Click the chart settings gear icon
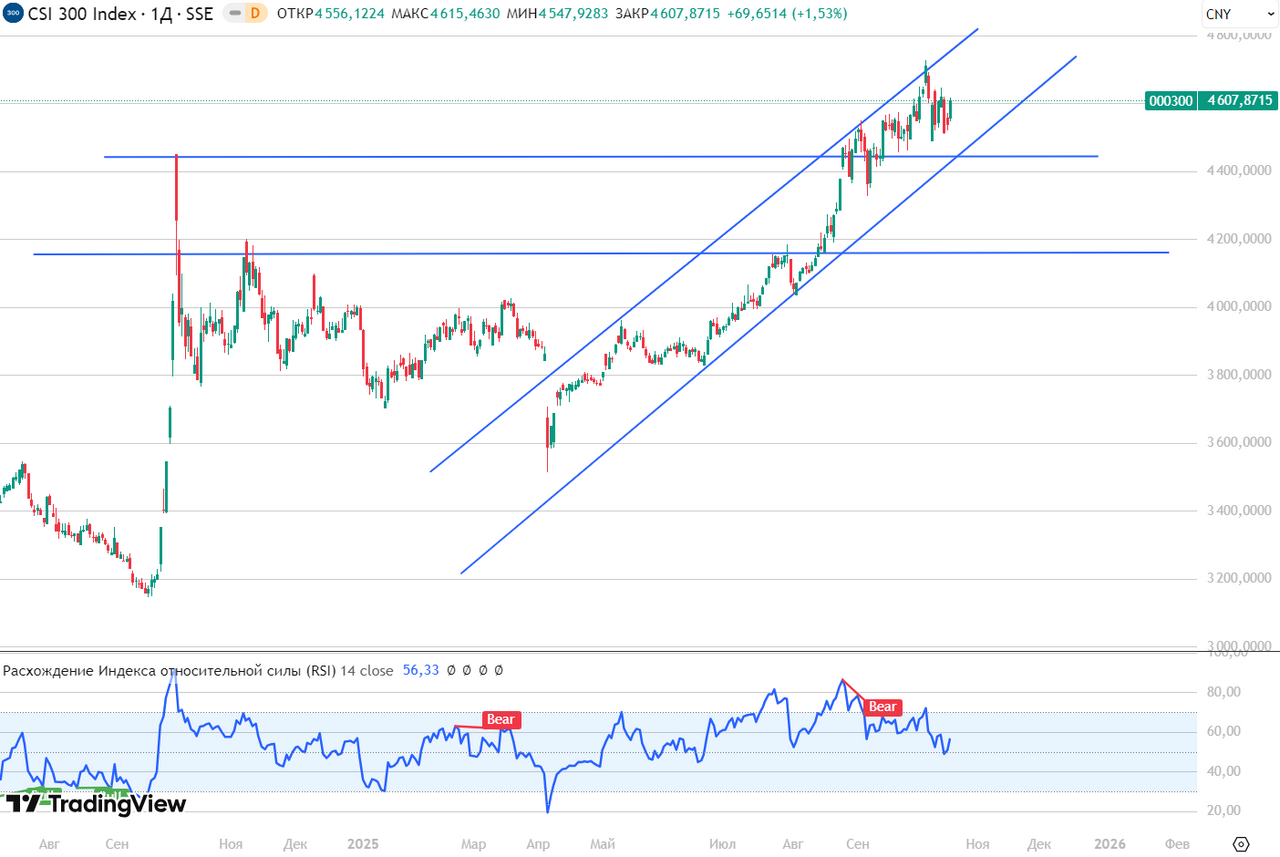The width and height of the screenshot is (1280, 857). [x=1241, y=843]
